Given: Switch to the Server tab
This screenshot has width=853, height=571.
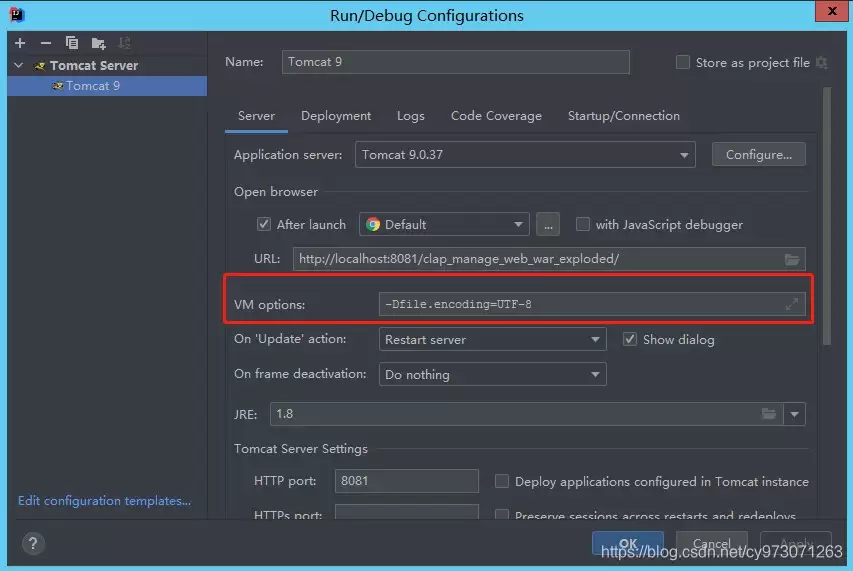Looking at the screenshot, I should pos(256,116).
